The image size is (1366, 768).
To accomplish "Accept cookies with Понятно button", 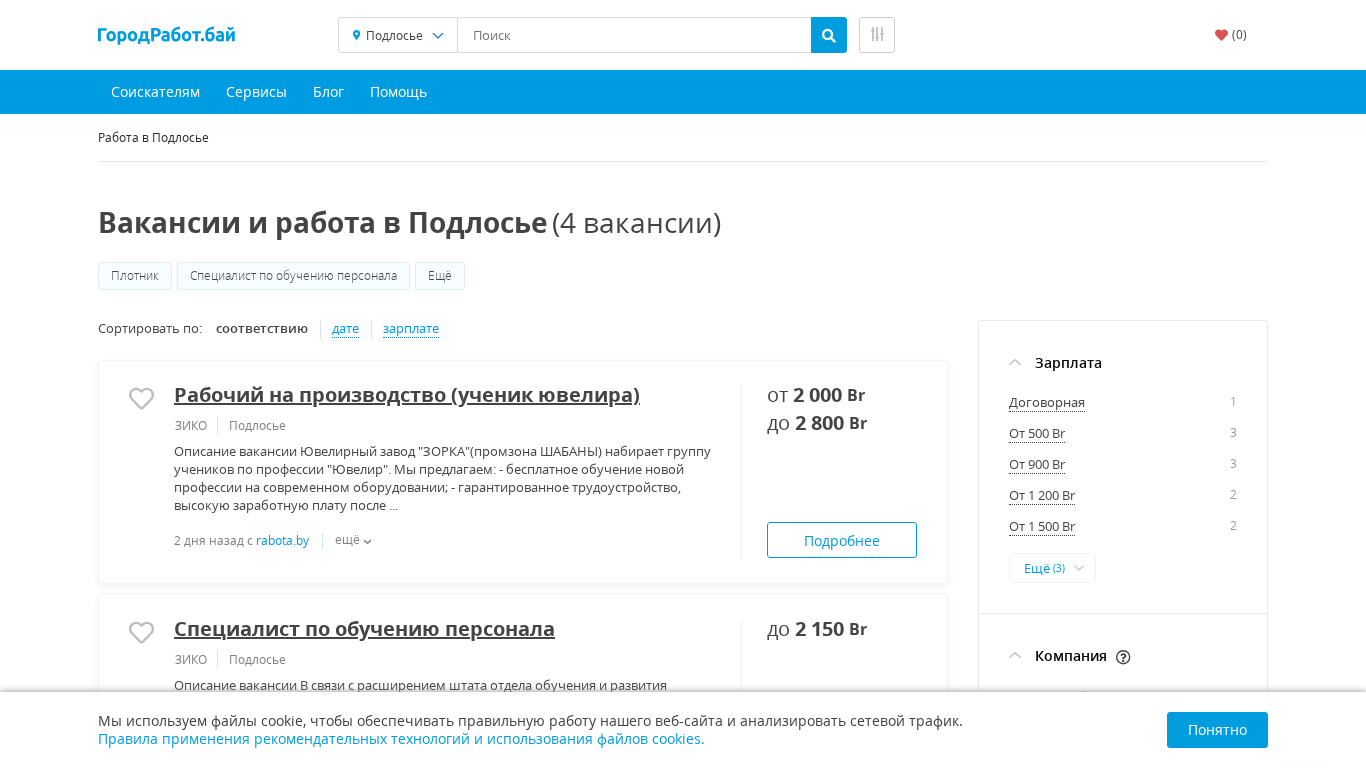I will click(x=1216, y=730).
